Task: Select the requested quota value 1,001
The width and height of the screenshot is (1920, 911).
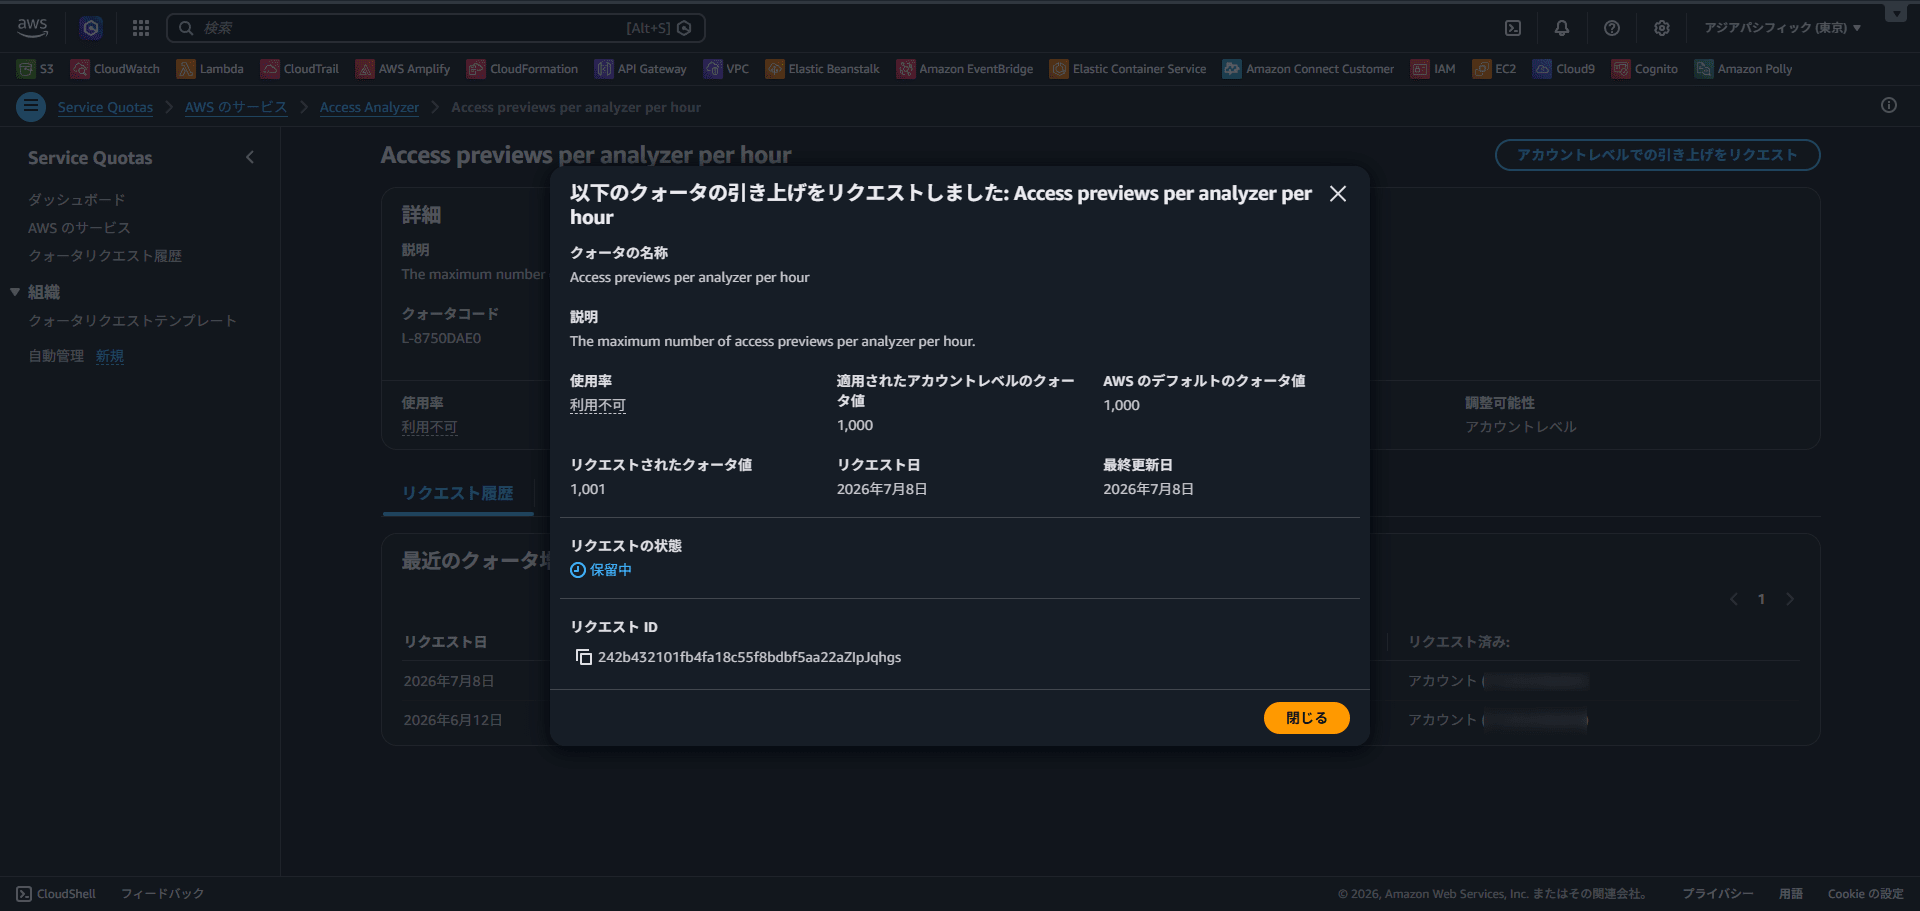Action: pos(588,489)
